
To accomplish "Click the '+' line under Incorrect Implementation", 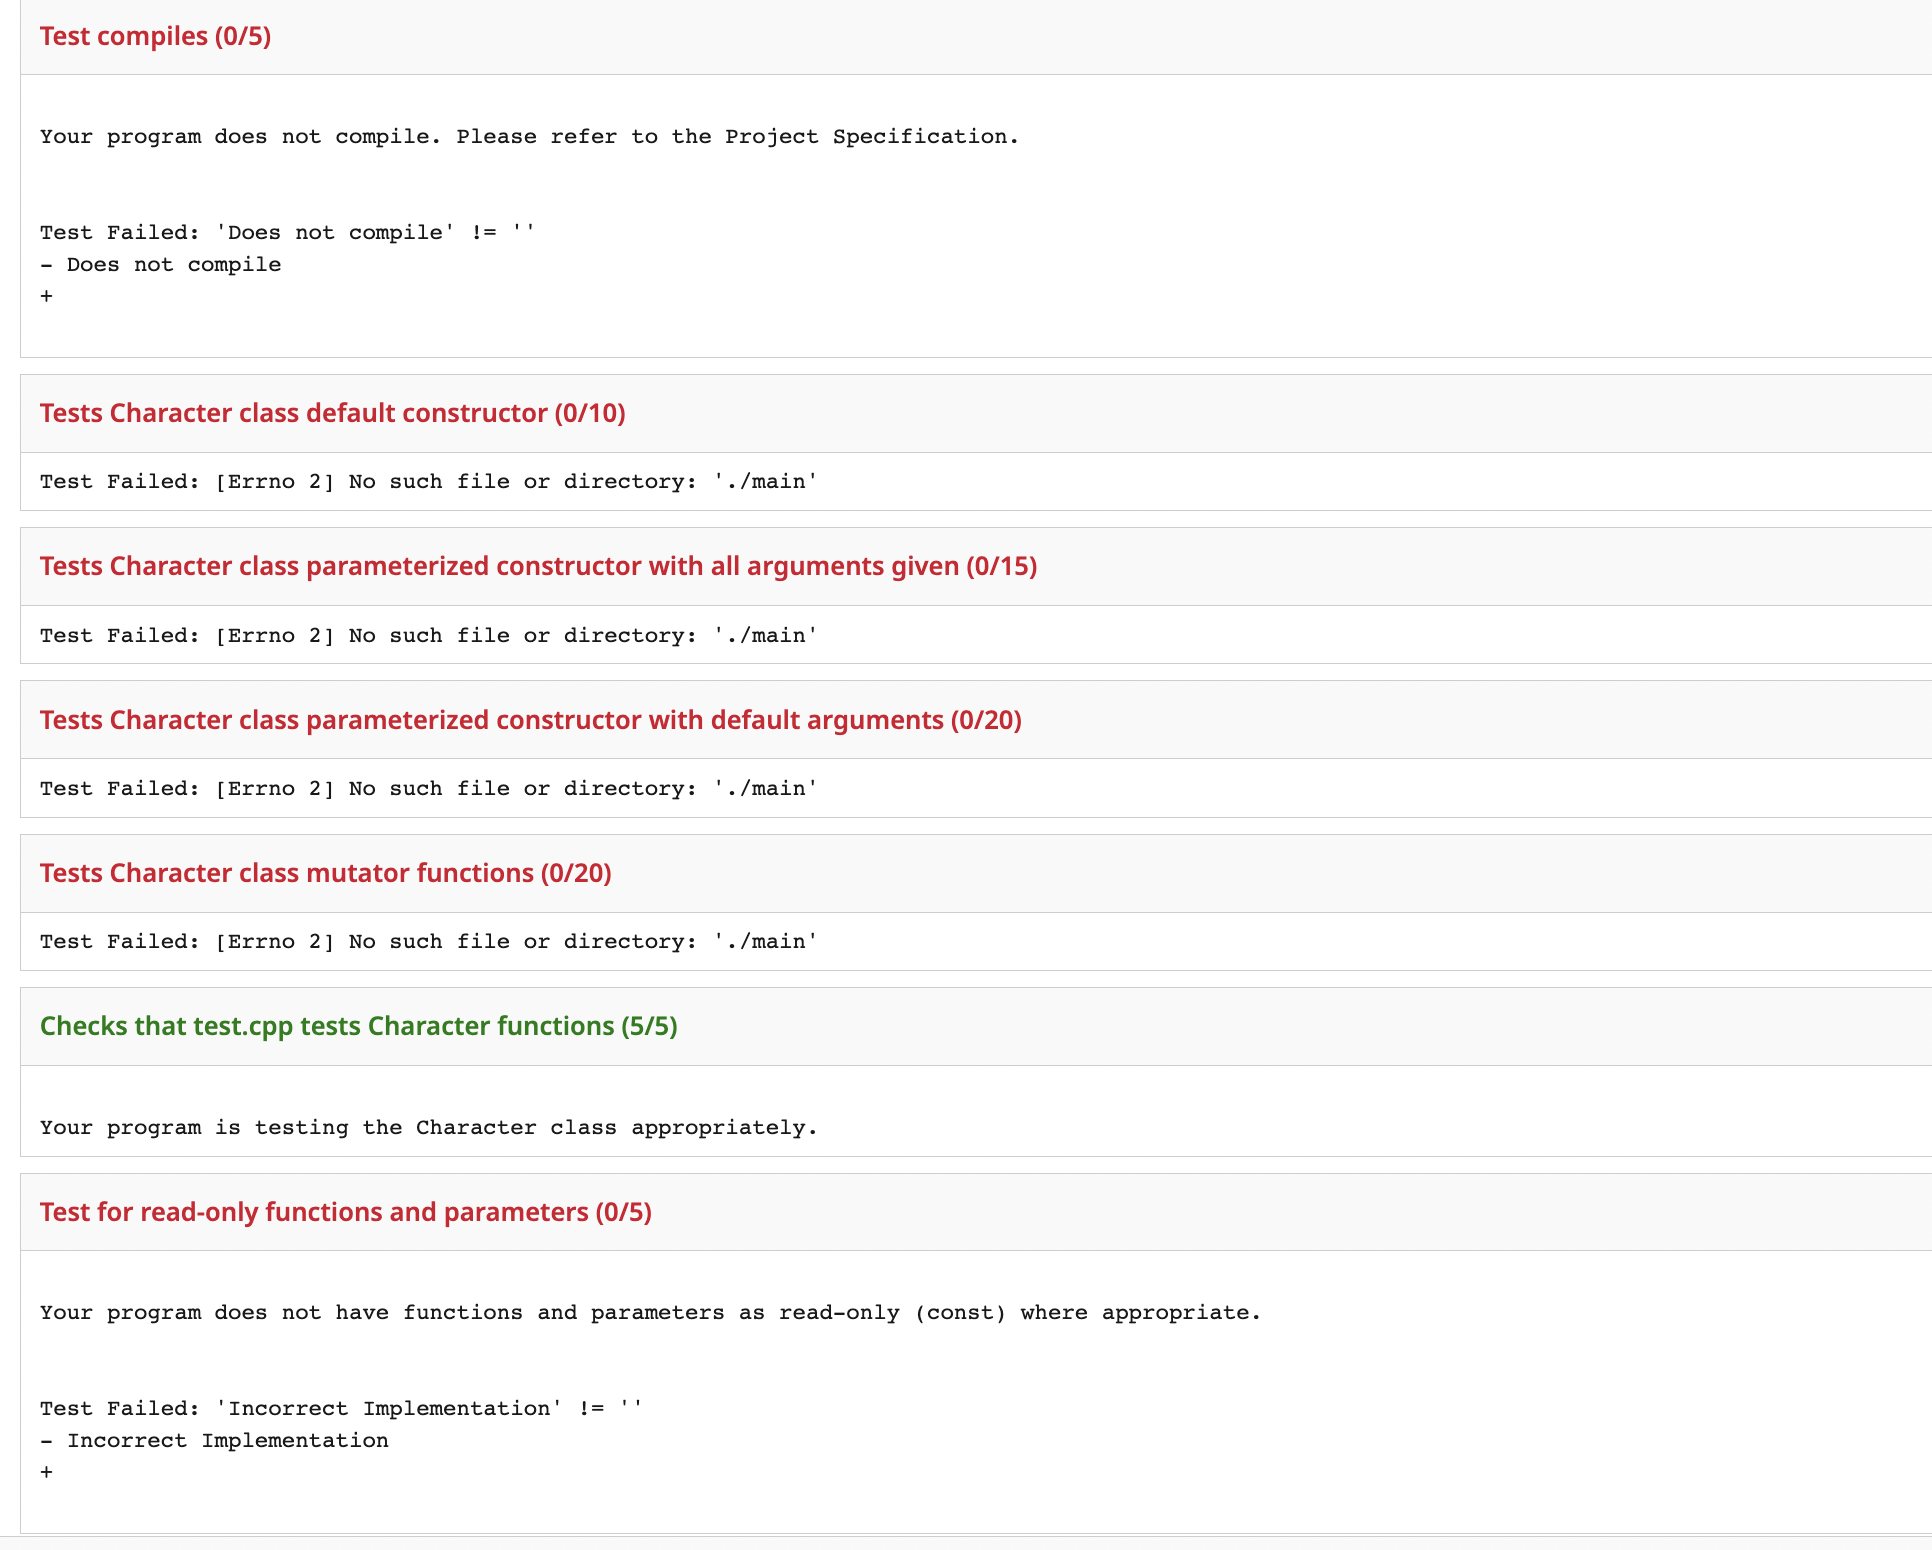I will coord(46,1472).
